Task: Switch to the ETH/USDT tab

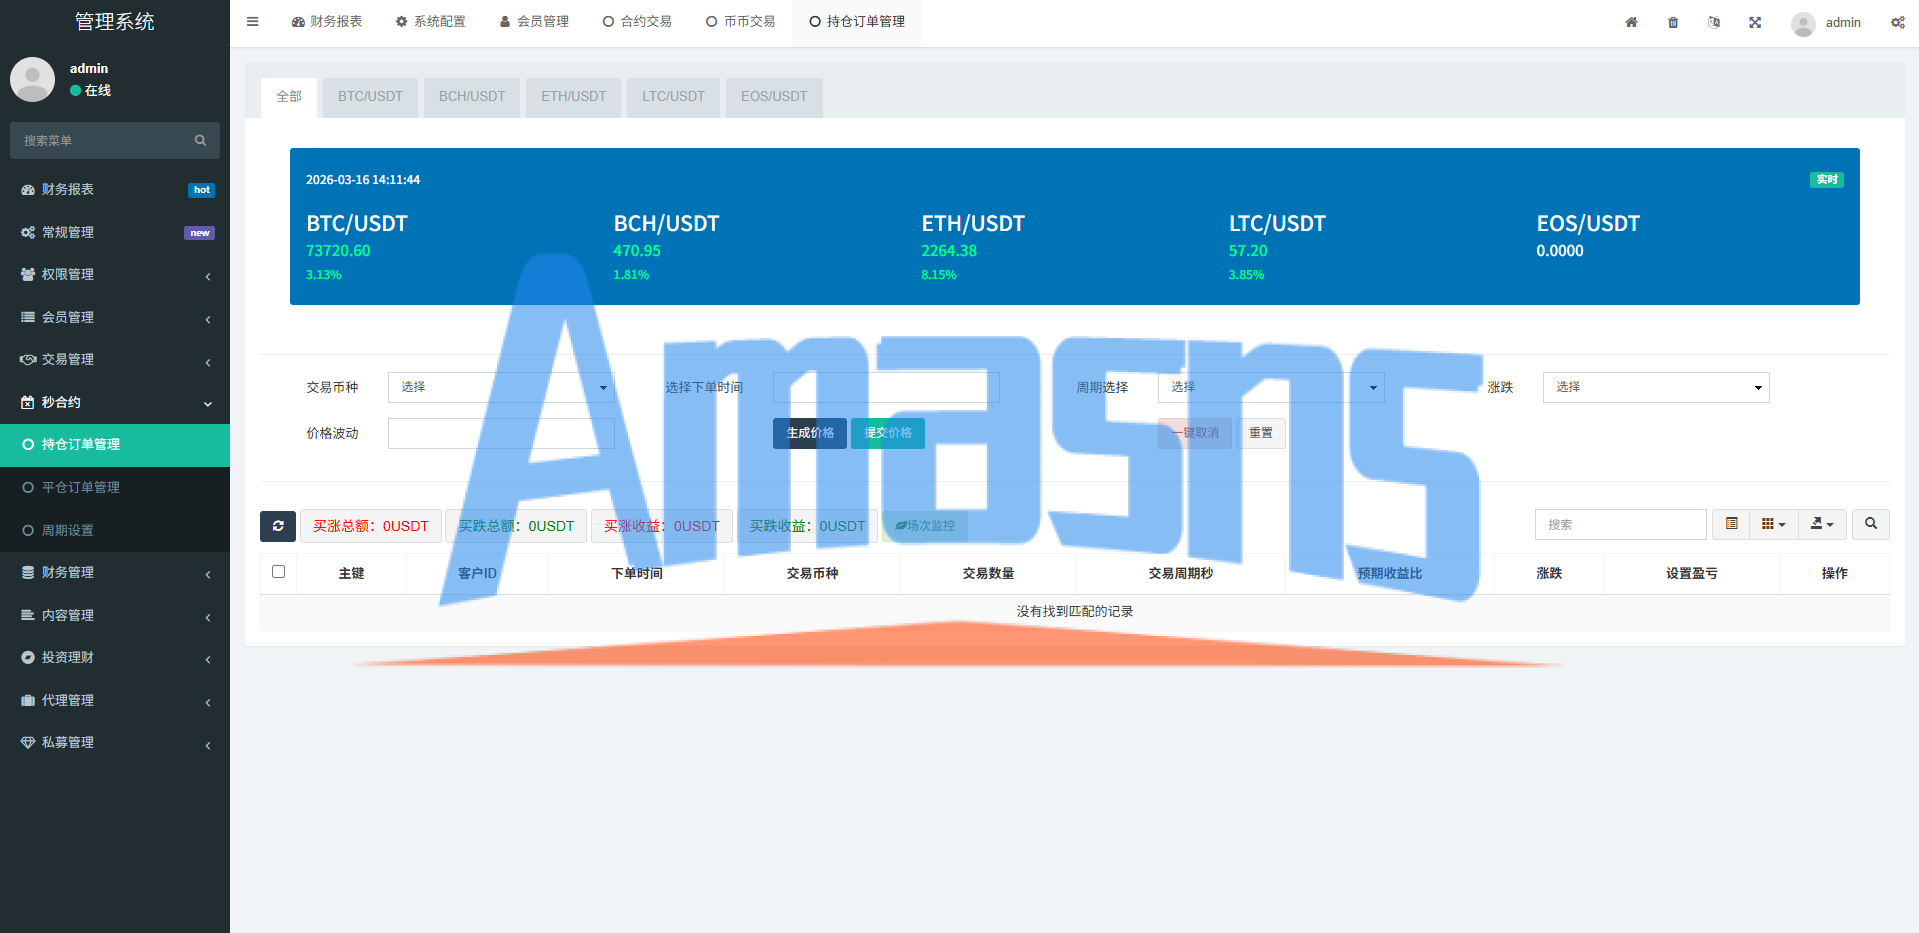Action: tap(574, 97)
